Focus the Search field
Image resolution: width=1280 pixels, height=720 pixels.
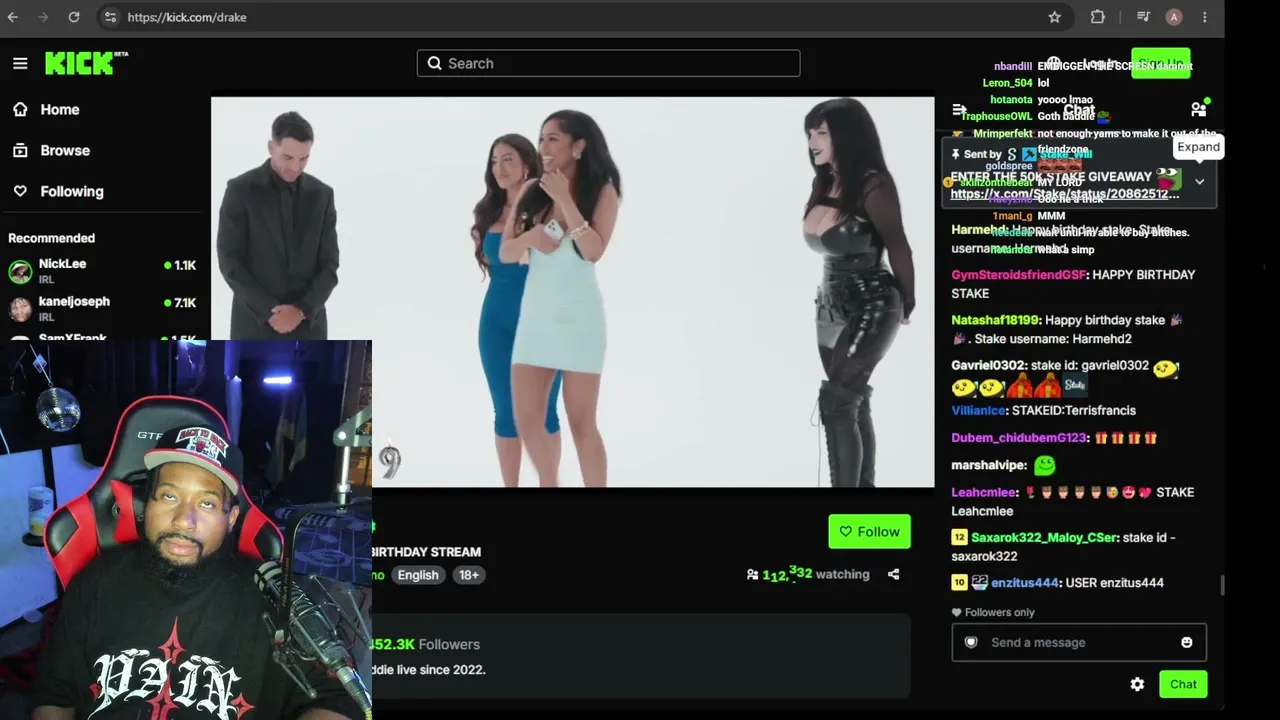[608, 63]
